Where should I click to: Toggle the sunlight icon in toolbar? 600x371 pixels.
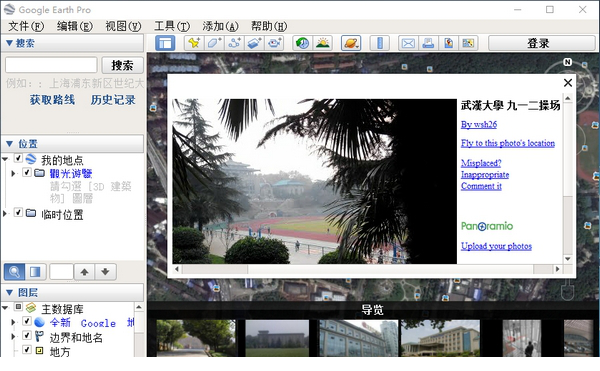[323, 43]
